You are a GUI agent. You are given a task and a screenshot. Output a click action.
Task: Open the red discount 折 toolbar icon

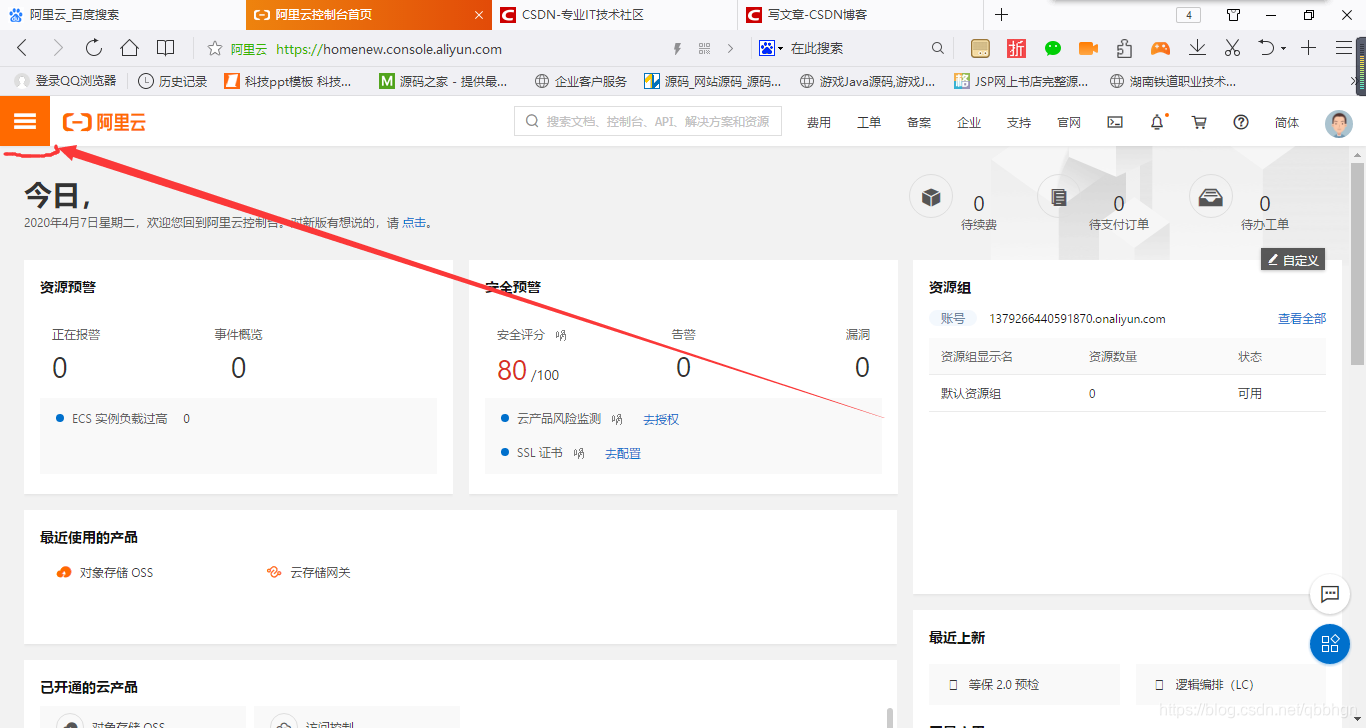[x=1017, y=48]
